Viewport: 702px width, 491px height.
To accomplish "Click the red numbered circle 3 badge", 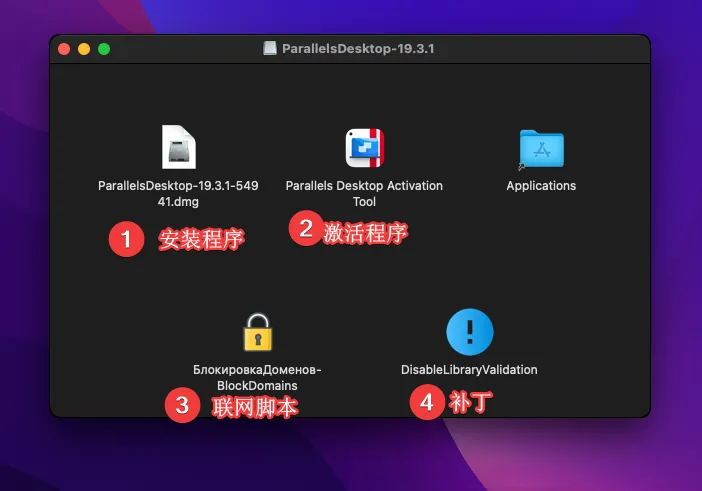I will 181,406.
